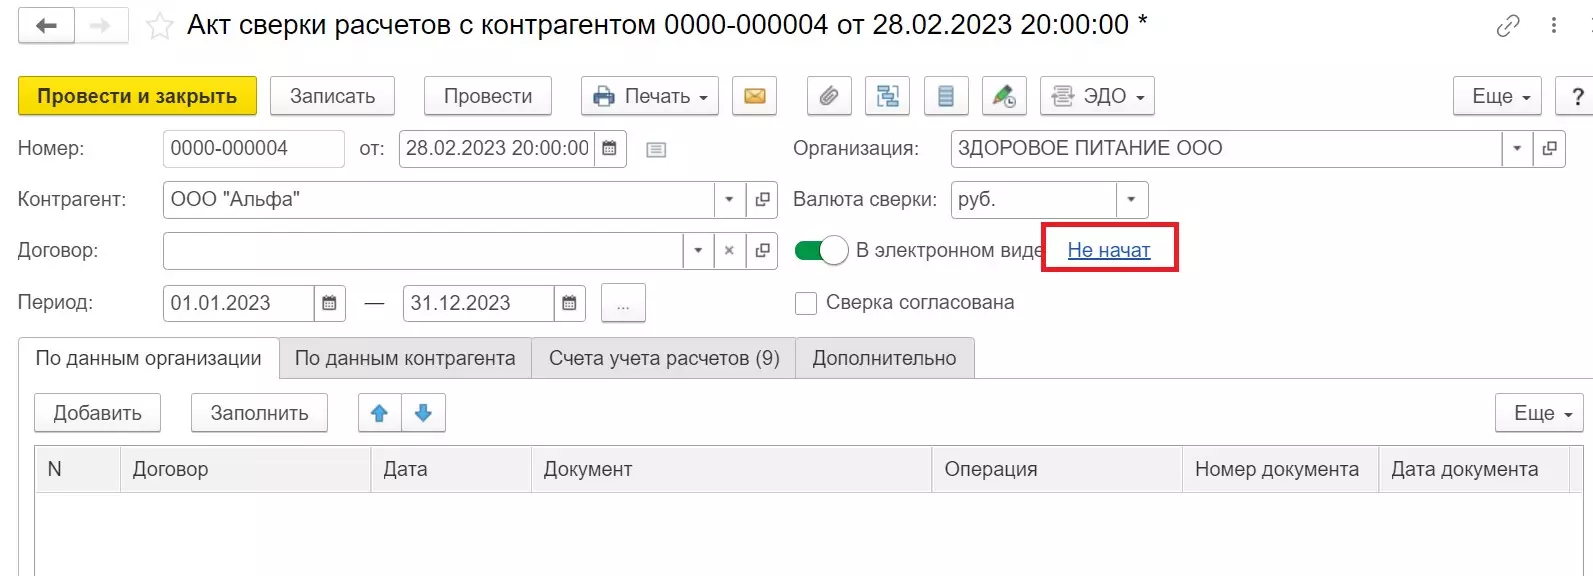Click the Номер документа column header
1593x576 pixels.
1280,469
